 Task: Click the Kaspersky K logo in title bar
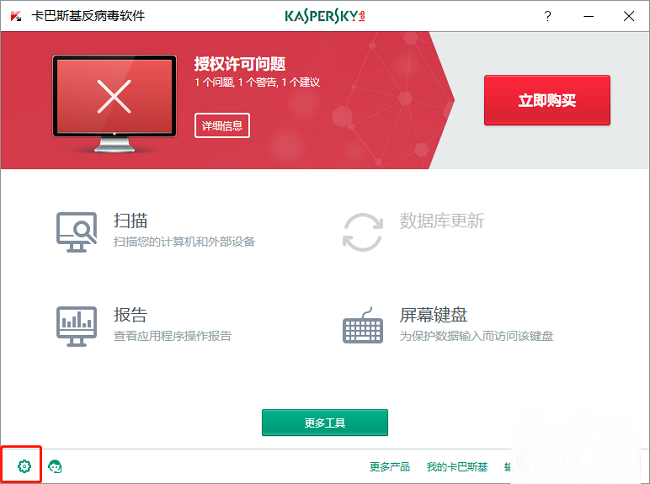pos(15,16)
